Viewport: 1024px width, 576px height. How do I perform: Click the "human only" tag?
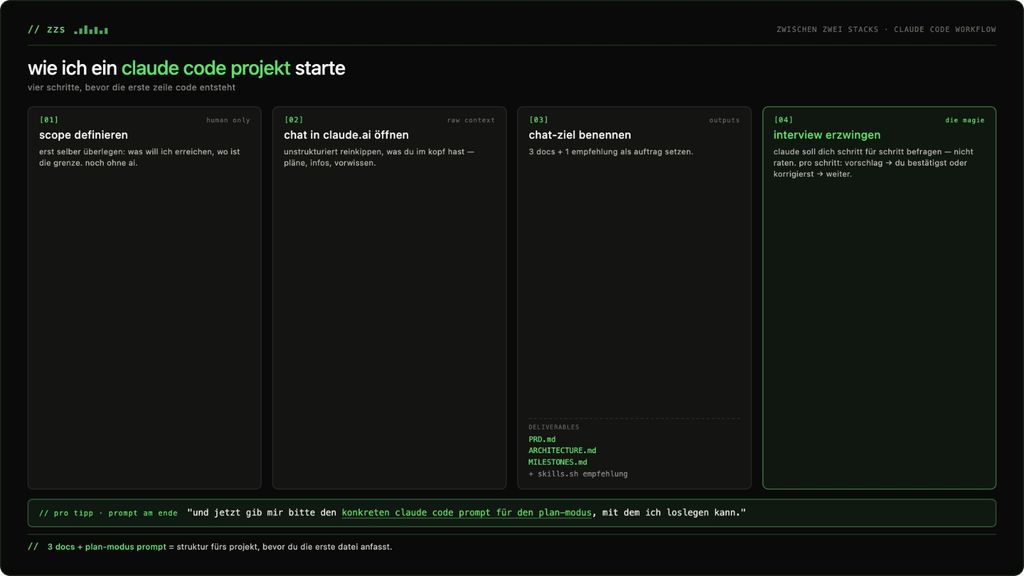coord(228,120)
